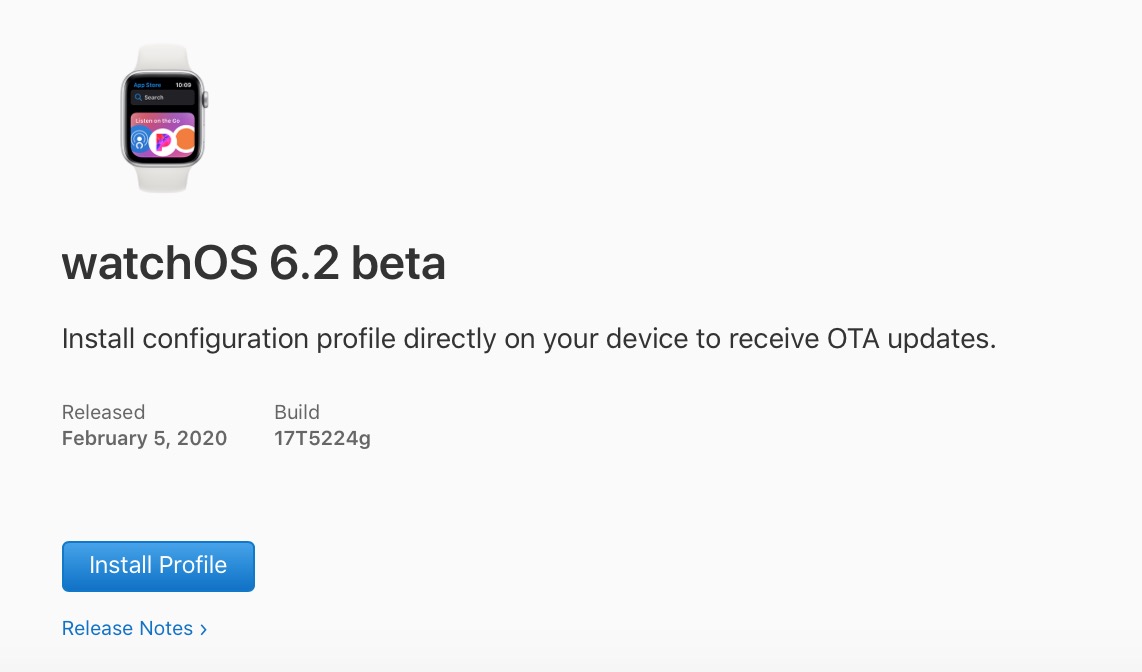This screenshot has height=672, width=1142.
Task: Click the OTA updates description text
Action: point(529,339)
